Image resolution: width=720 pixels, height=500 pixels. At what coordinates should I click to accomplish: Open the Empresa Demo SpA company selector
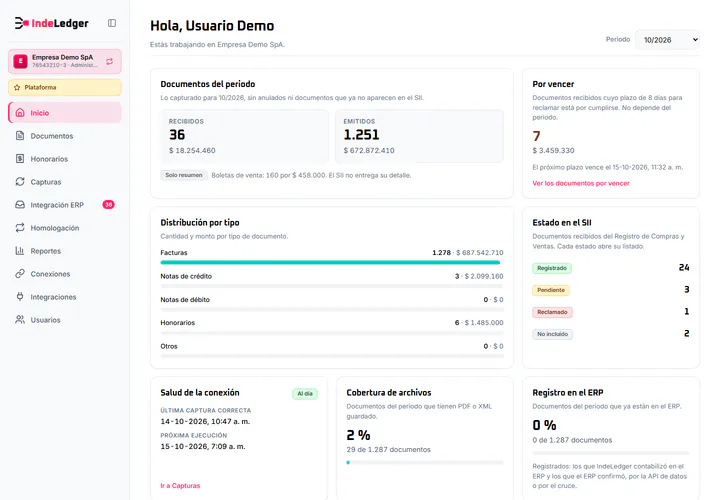pos(65,62)
